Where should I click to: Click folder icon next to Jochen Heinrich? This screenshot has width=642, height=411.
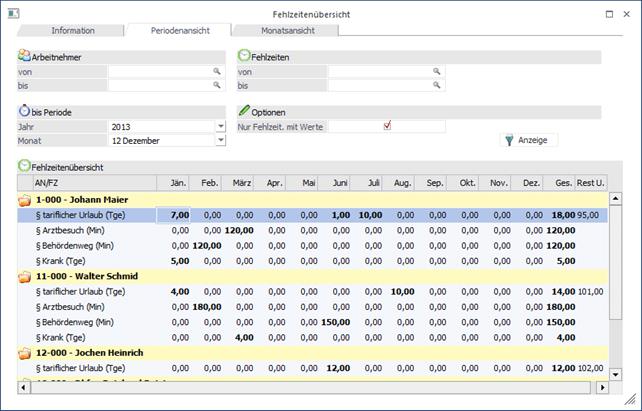coord(25,353)
